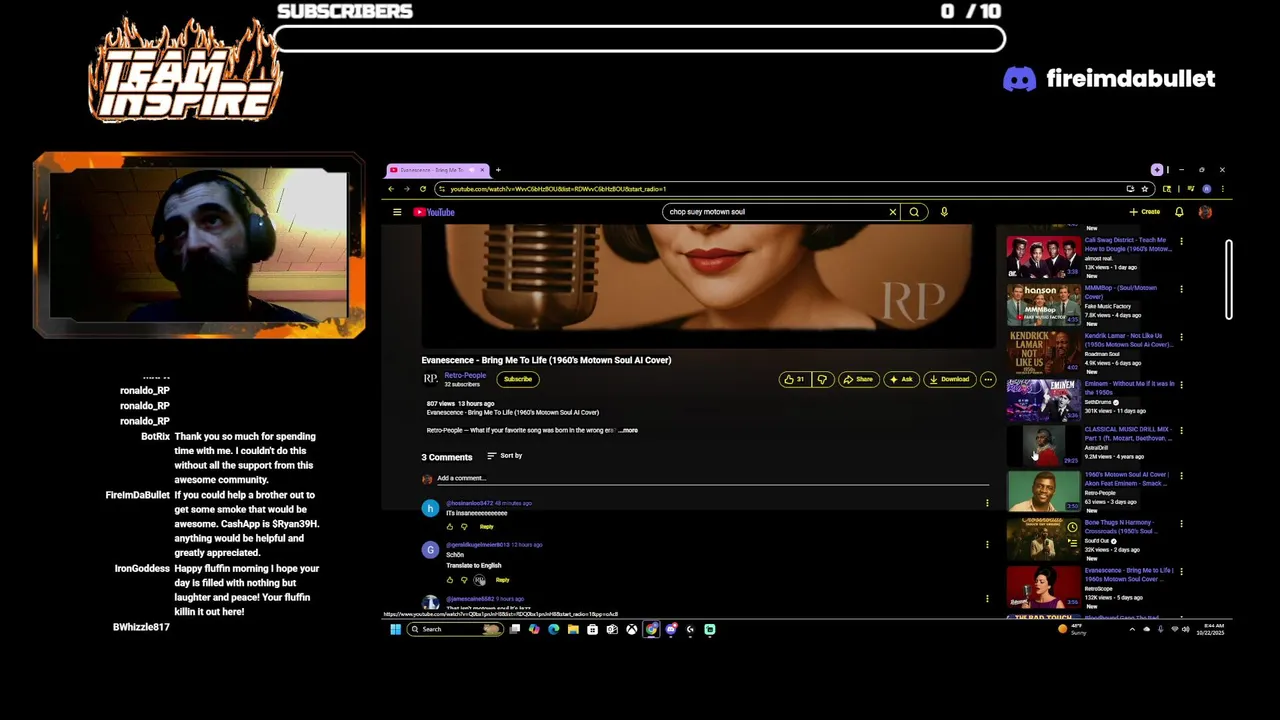The height and width of the screenshot is (720, 1280).
Task: Open Retro-People channel avatar
Action: pos(430,379)
